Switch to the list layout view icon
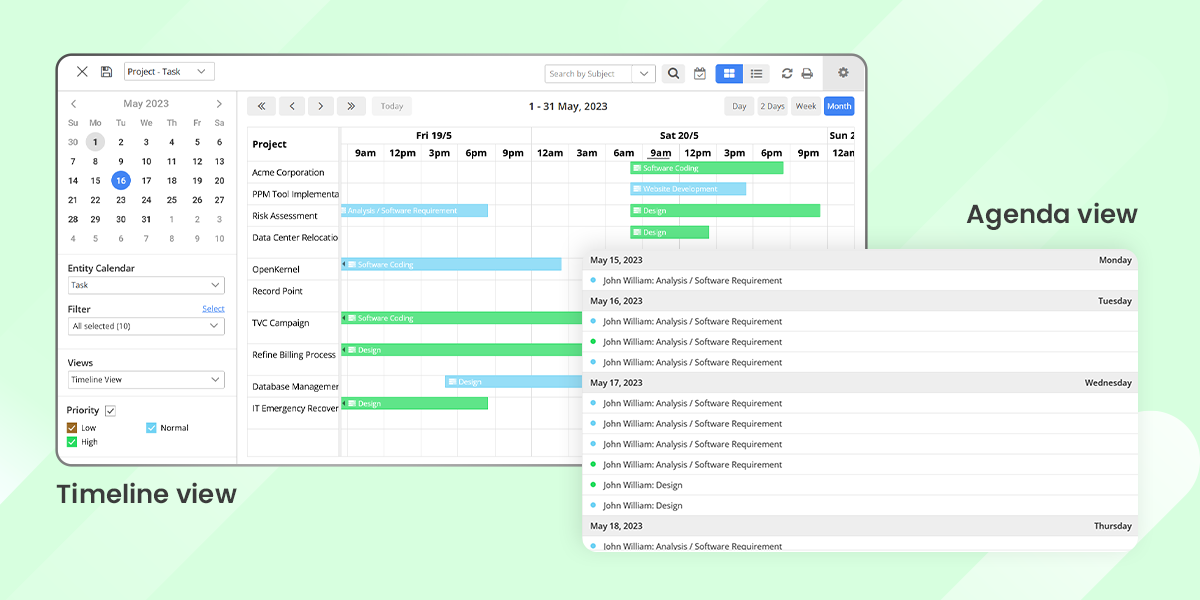This screenshot has width=1200, height=600. [757, 73]
